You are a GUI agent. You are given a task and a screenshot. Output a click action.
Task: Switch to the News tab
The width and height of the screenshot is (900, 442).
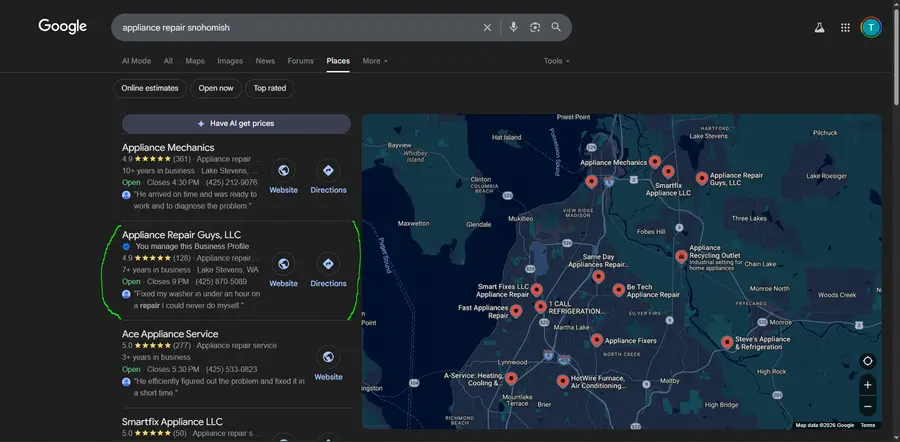pos(265,61)
